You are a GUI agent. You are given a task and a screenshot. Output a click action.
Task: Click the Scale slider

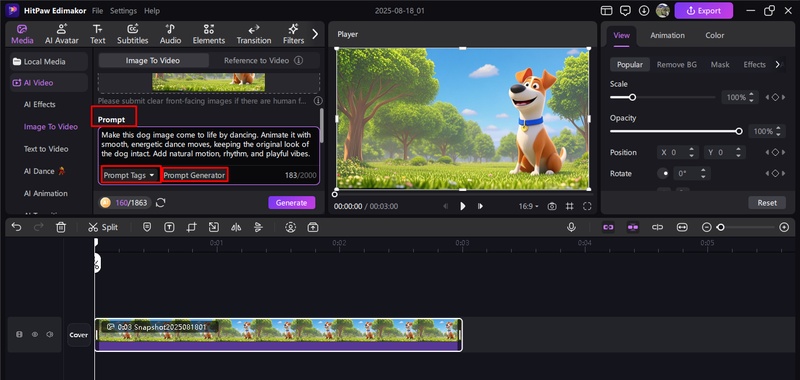[x=663, y=97]
